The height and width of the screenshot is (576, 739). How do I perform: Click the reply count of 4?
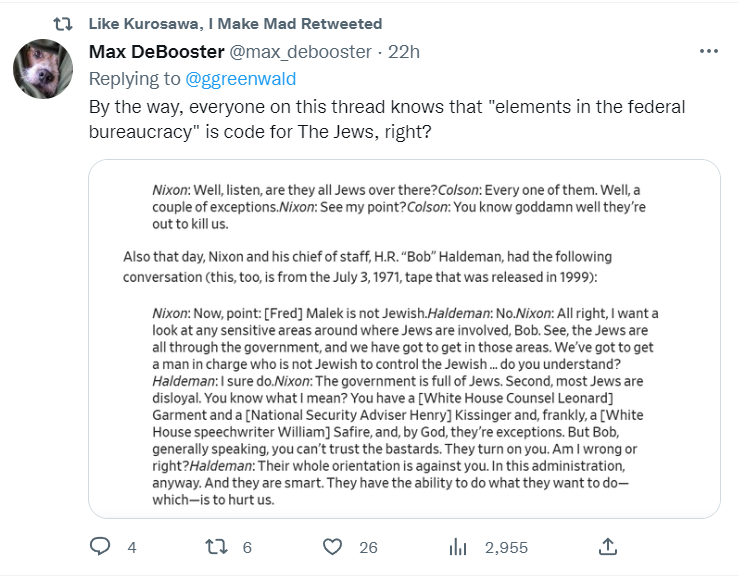[x=131, y=548]
